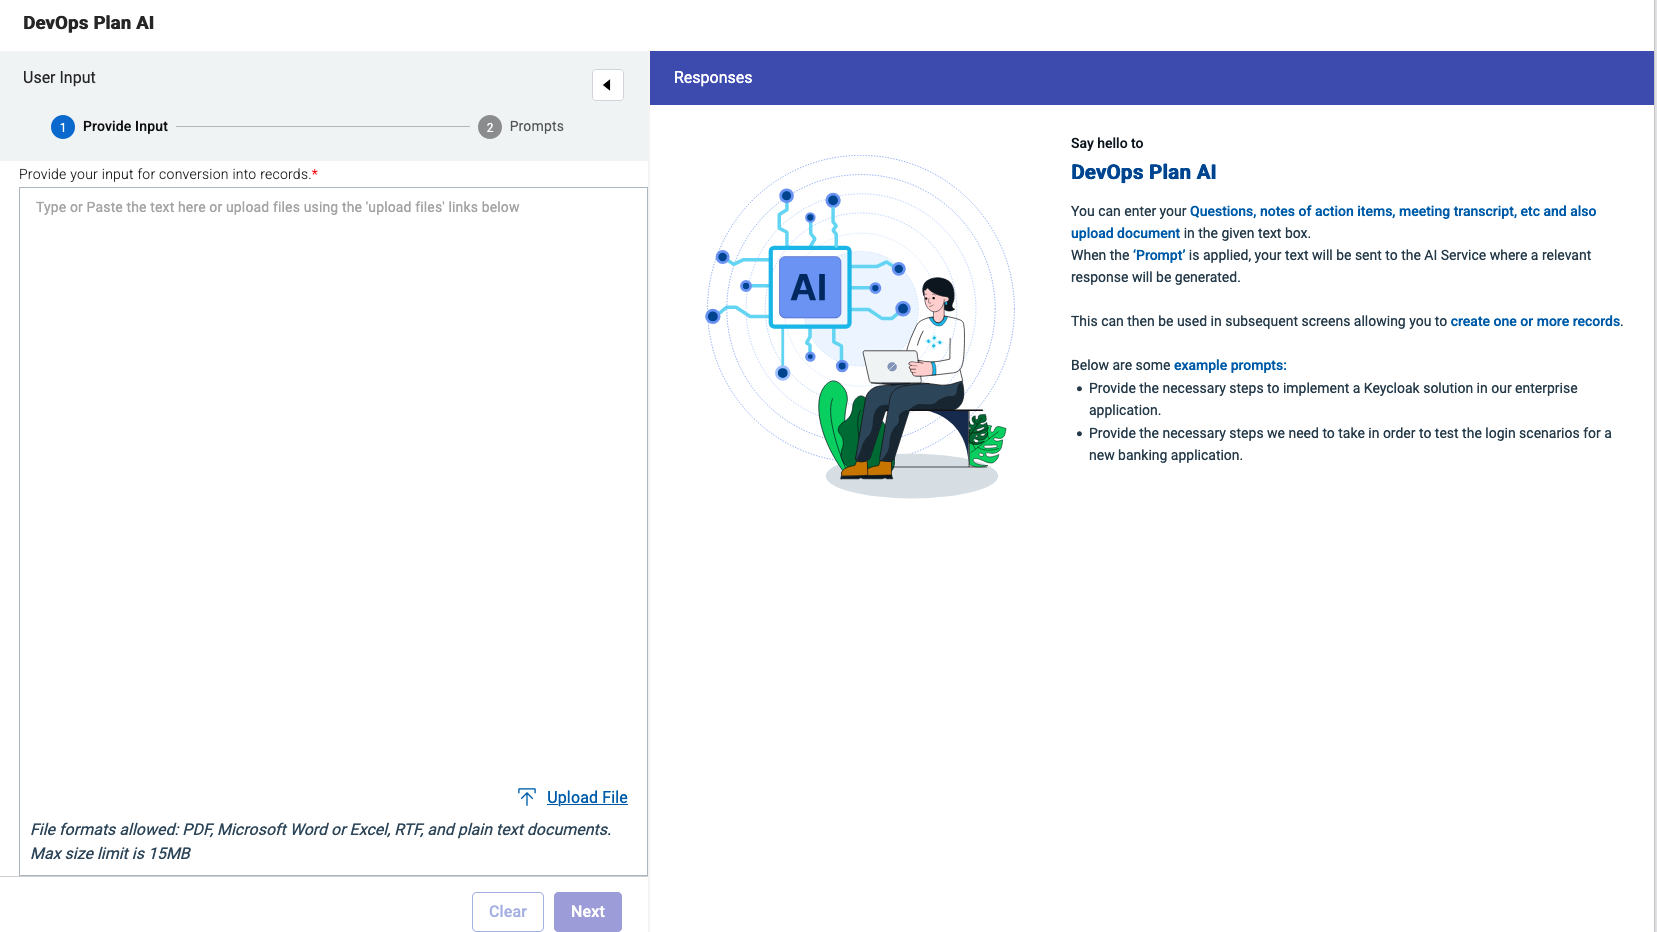
Task: Select the Provide Input step label
Action: (x=124, y=126)
